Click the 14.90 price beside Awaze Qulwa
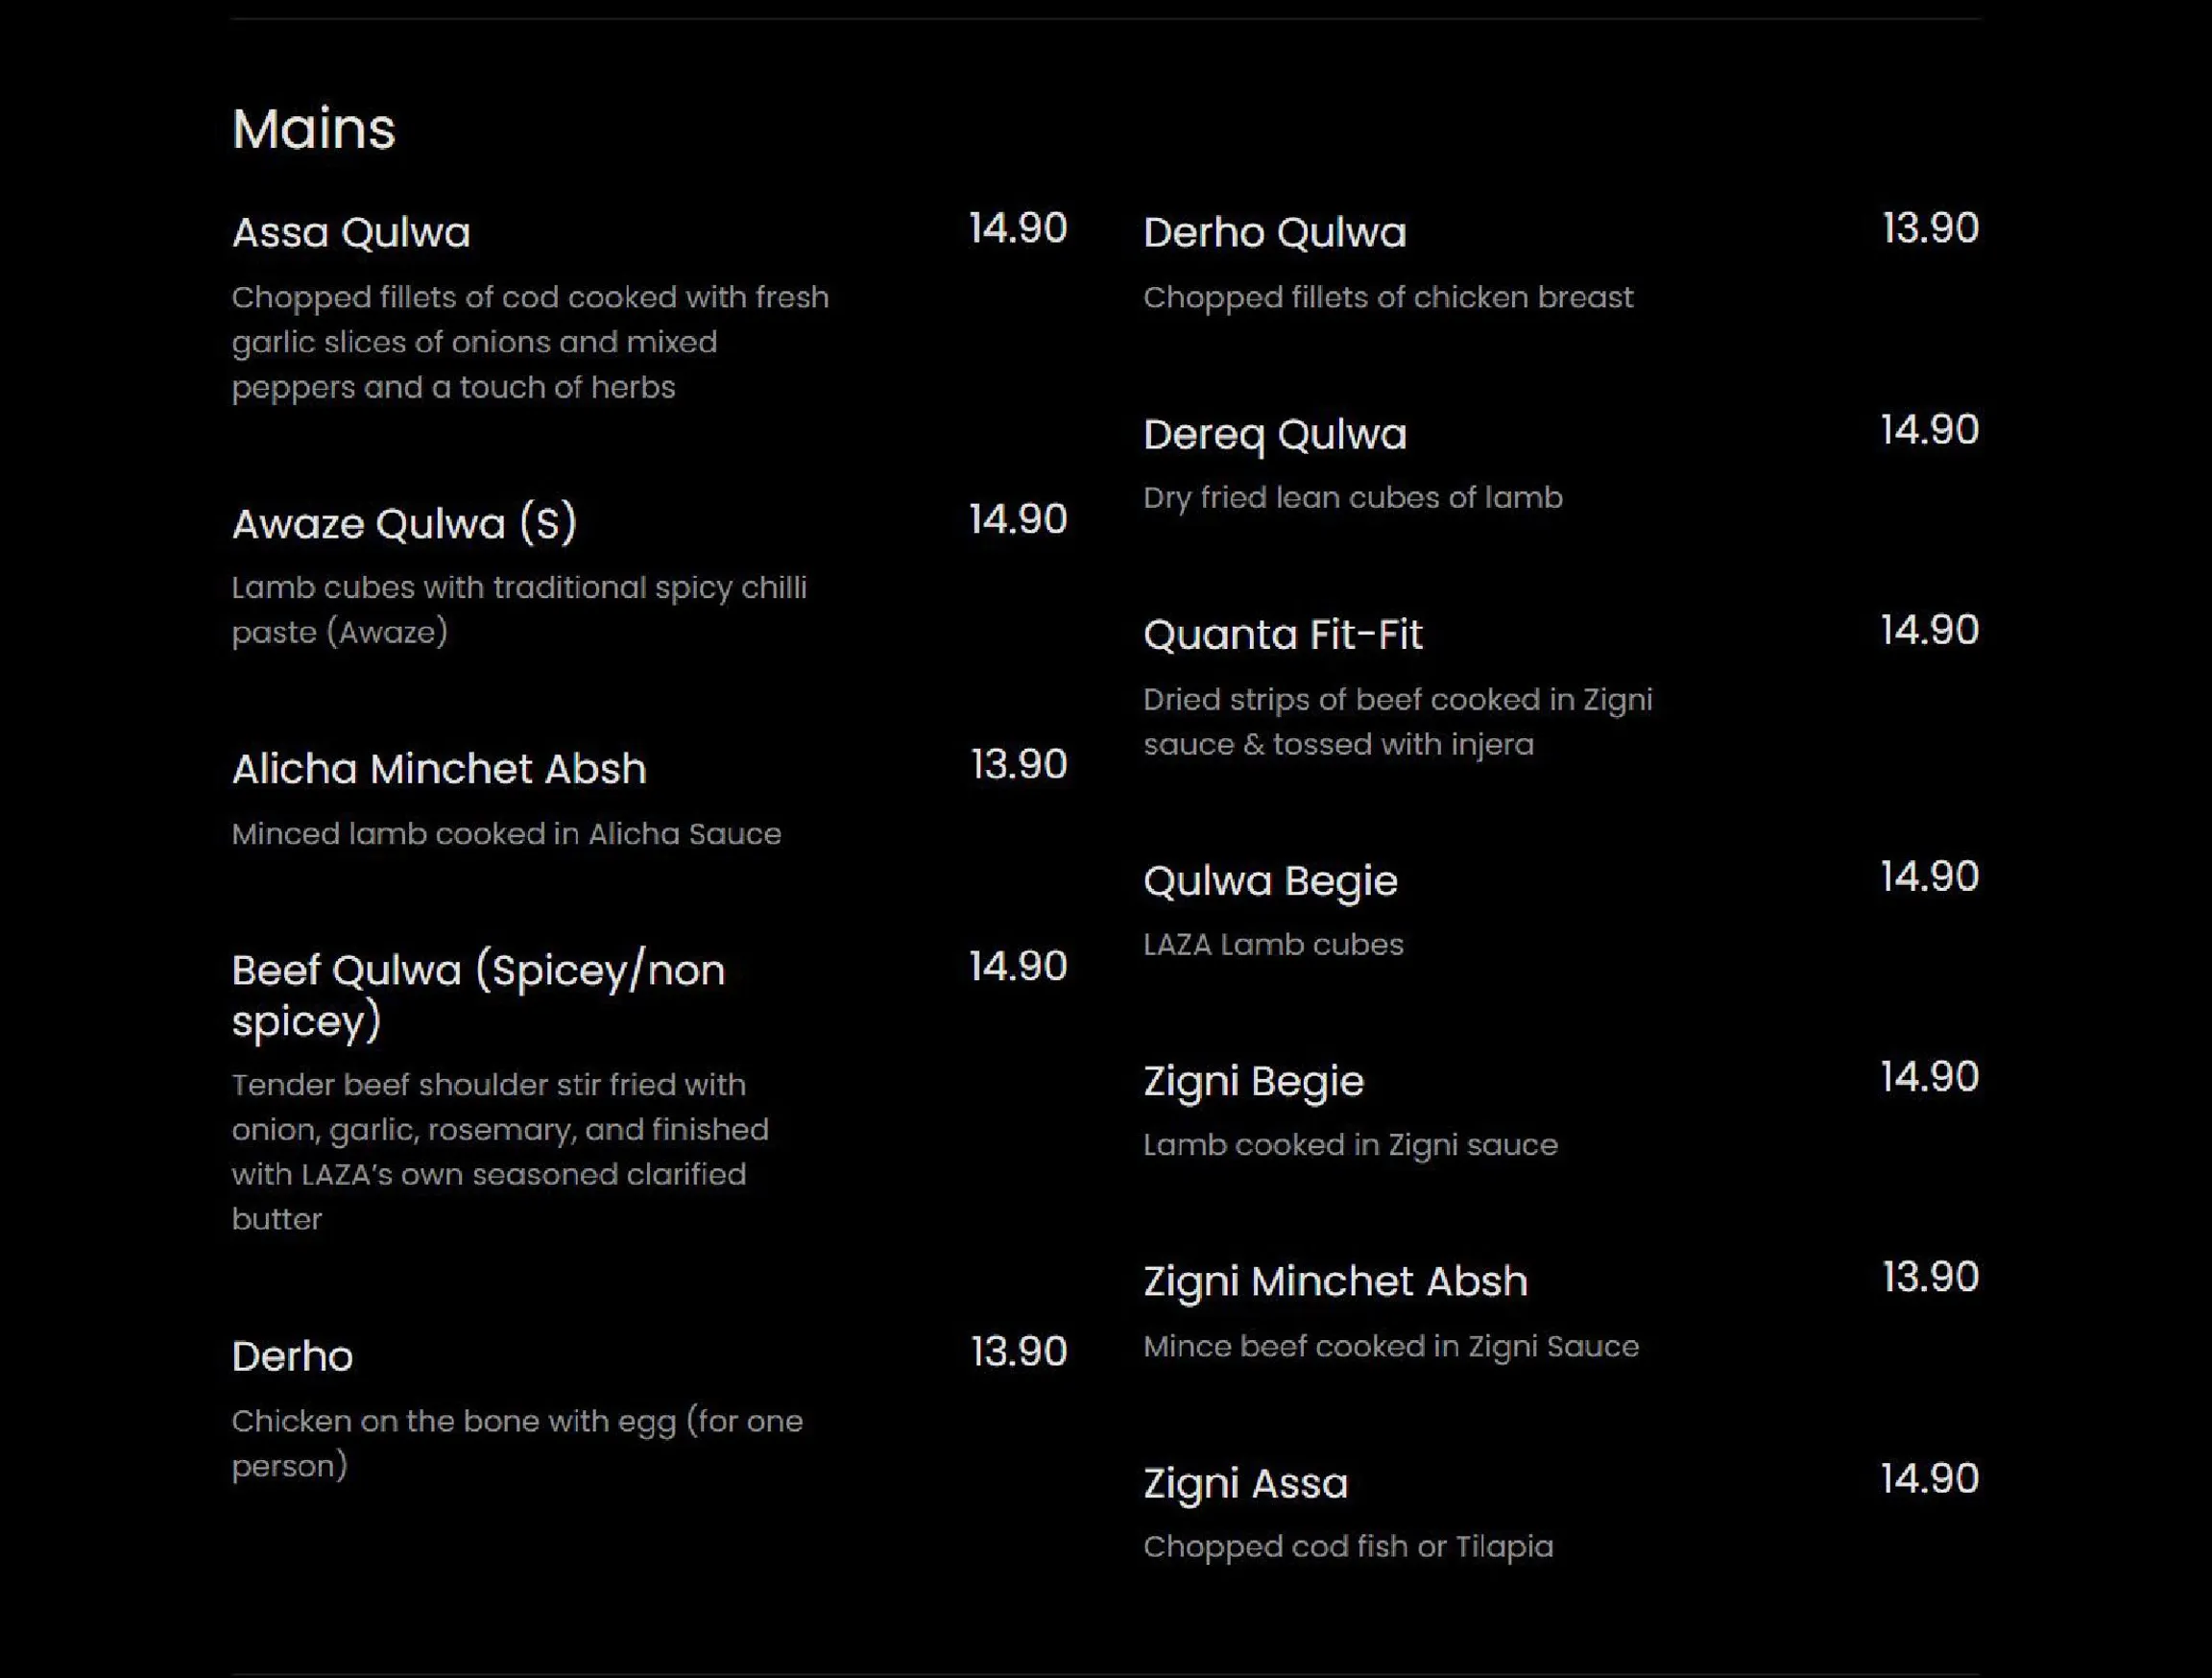 (x=1018, y=519)
